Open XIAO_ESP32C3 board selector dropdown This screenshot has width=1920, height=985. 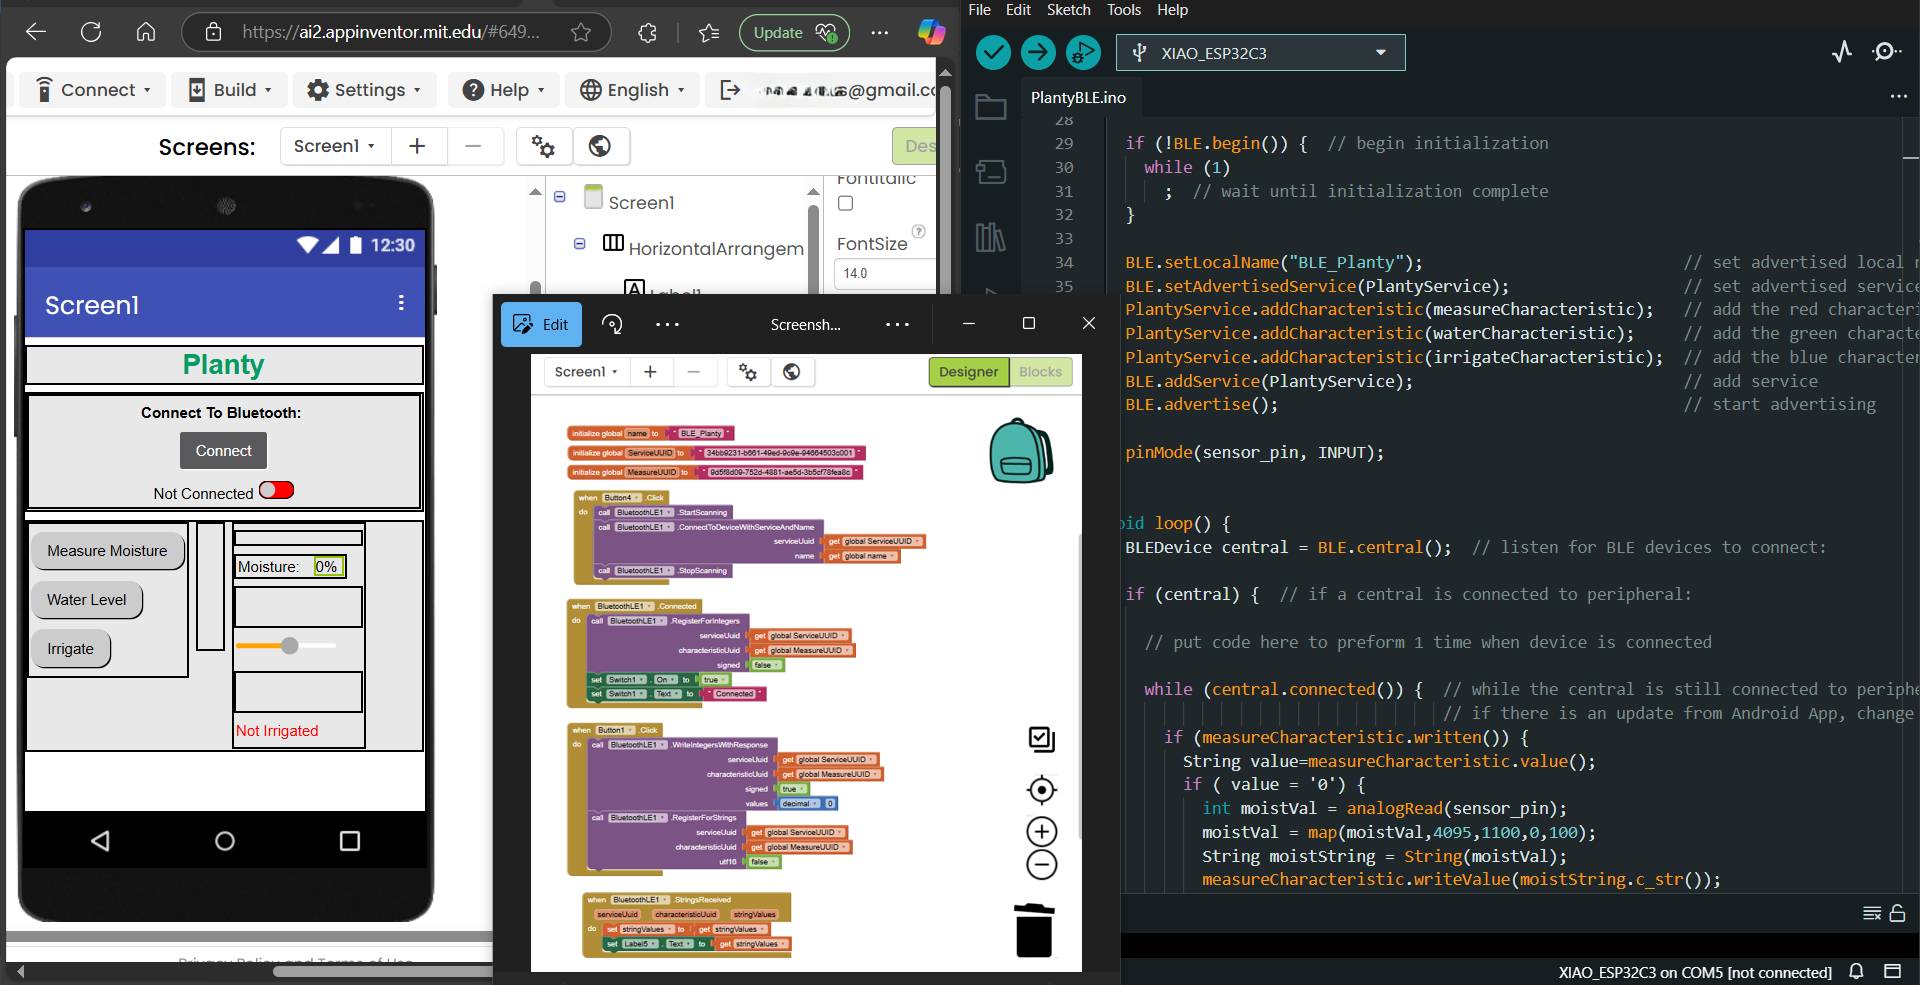[x=1260, y=53]
